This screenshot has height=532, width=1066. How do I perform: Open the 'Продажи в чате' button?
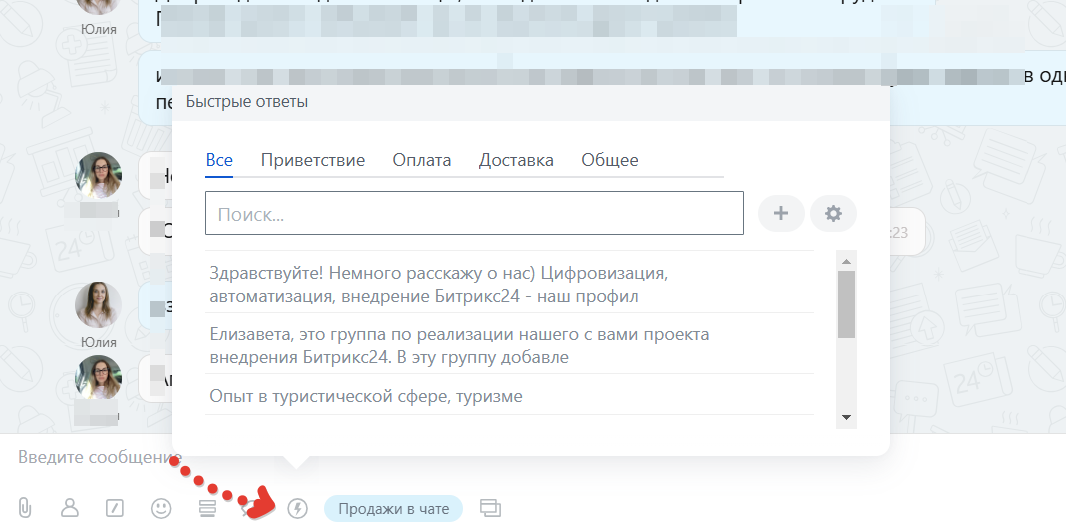coord(394,508)
